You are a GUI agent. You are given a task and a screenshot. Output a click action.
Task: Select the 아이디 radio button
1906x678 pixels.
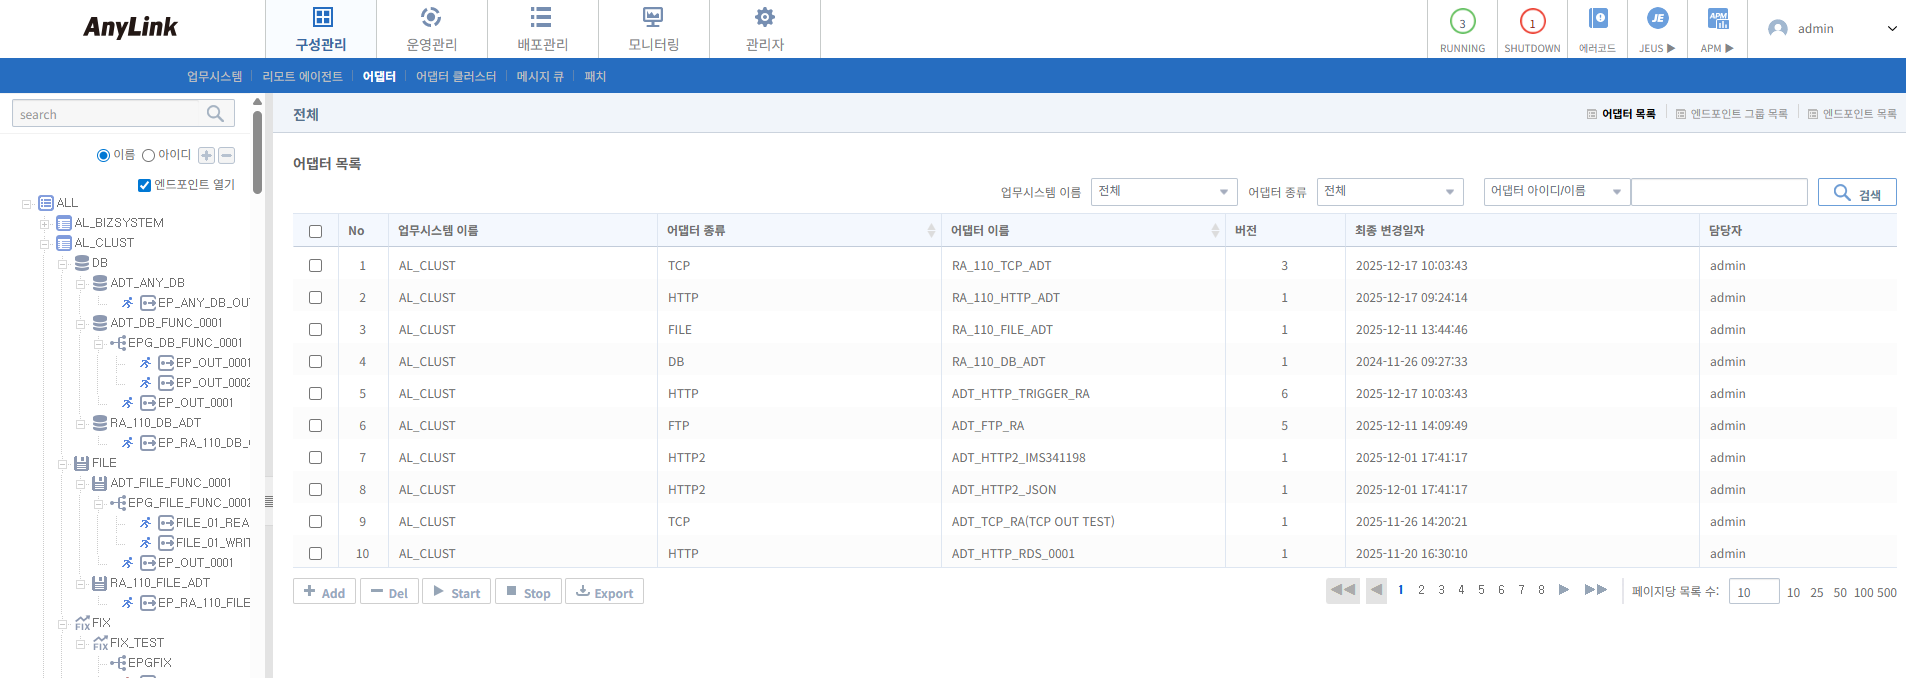coord(148,155)
